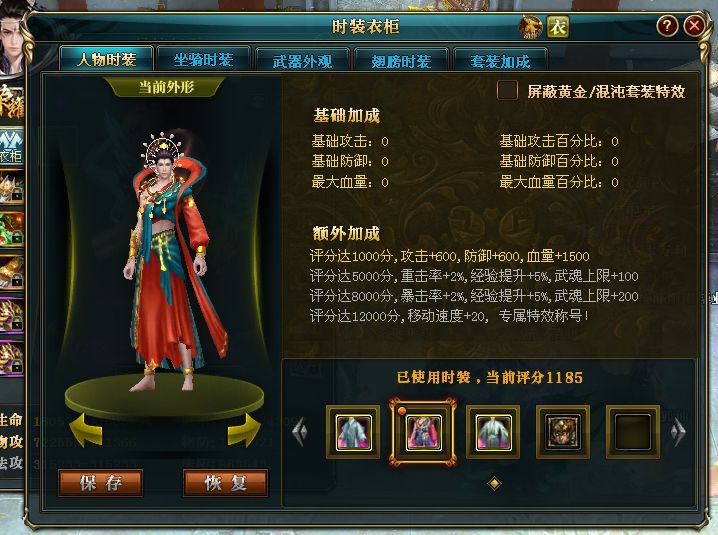The width and height of the screenshot is (718, 535).
Task: Click the golden character icon beside 衣
Action: pos(530,27)
